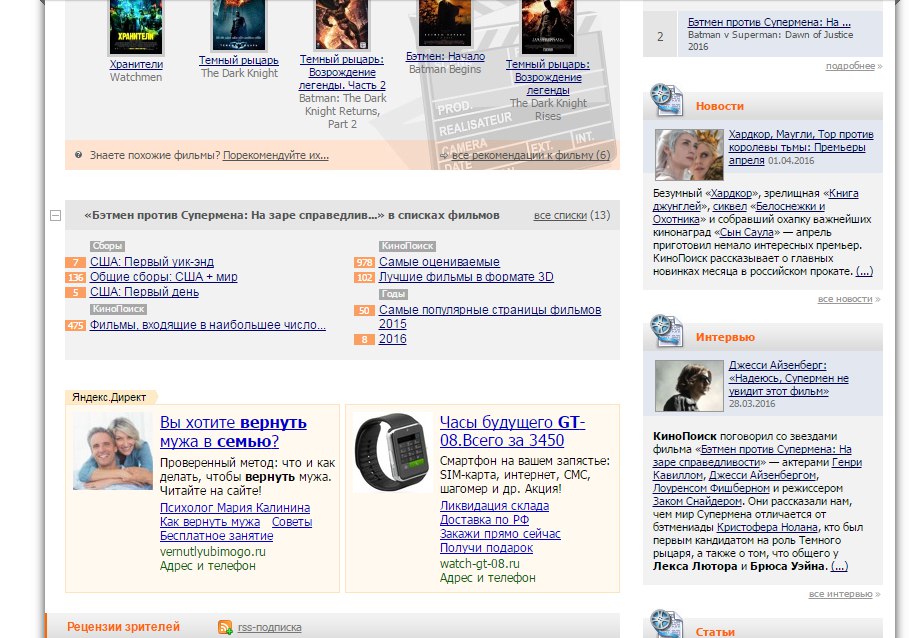
Task: Open Как вернуть мужа ad link
Action: (210, 522)
